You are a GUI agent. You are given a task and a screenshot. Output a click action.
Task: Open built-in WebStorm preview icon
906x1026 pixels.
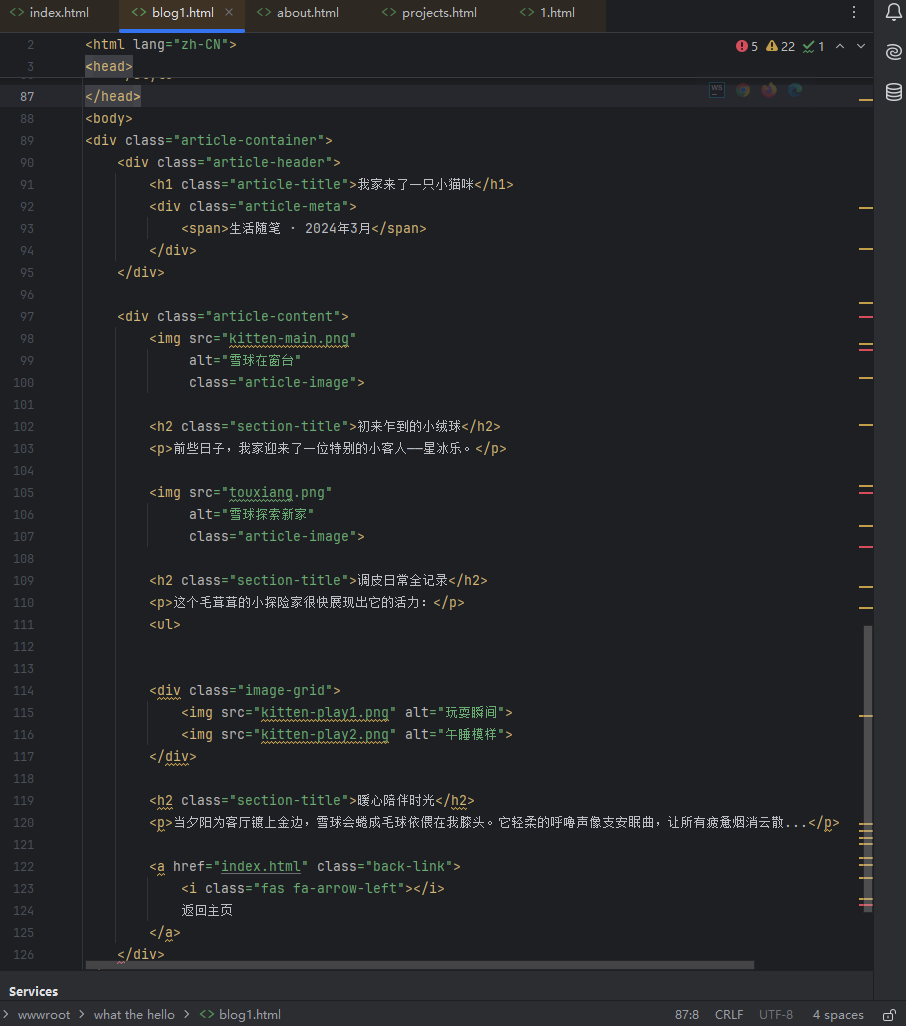[717, 90]
